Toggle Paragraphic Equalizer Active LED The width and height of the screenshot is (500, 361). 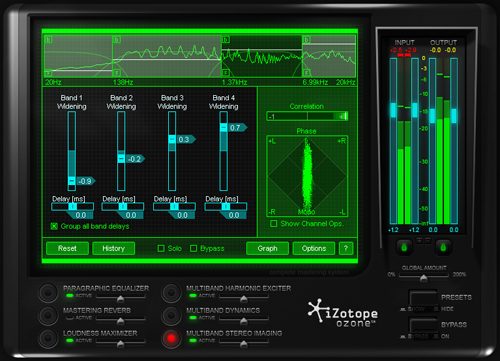[x=70, y=295]
